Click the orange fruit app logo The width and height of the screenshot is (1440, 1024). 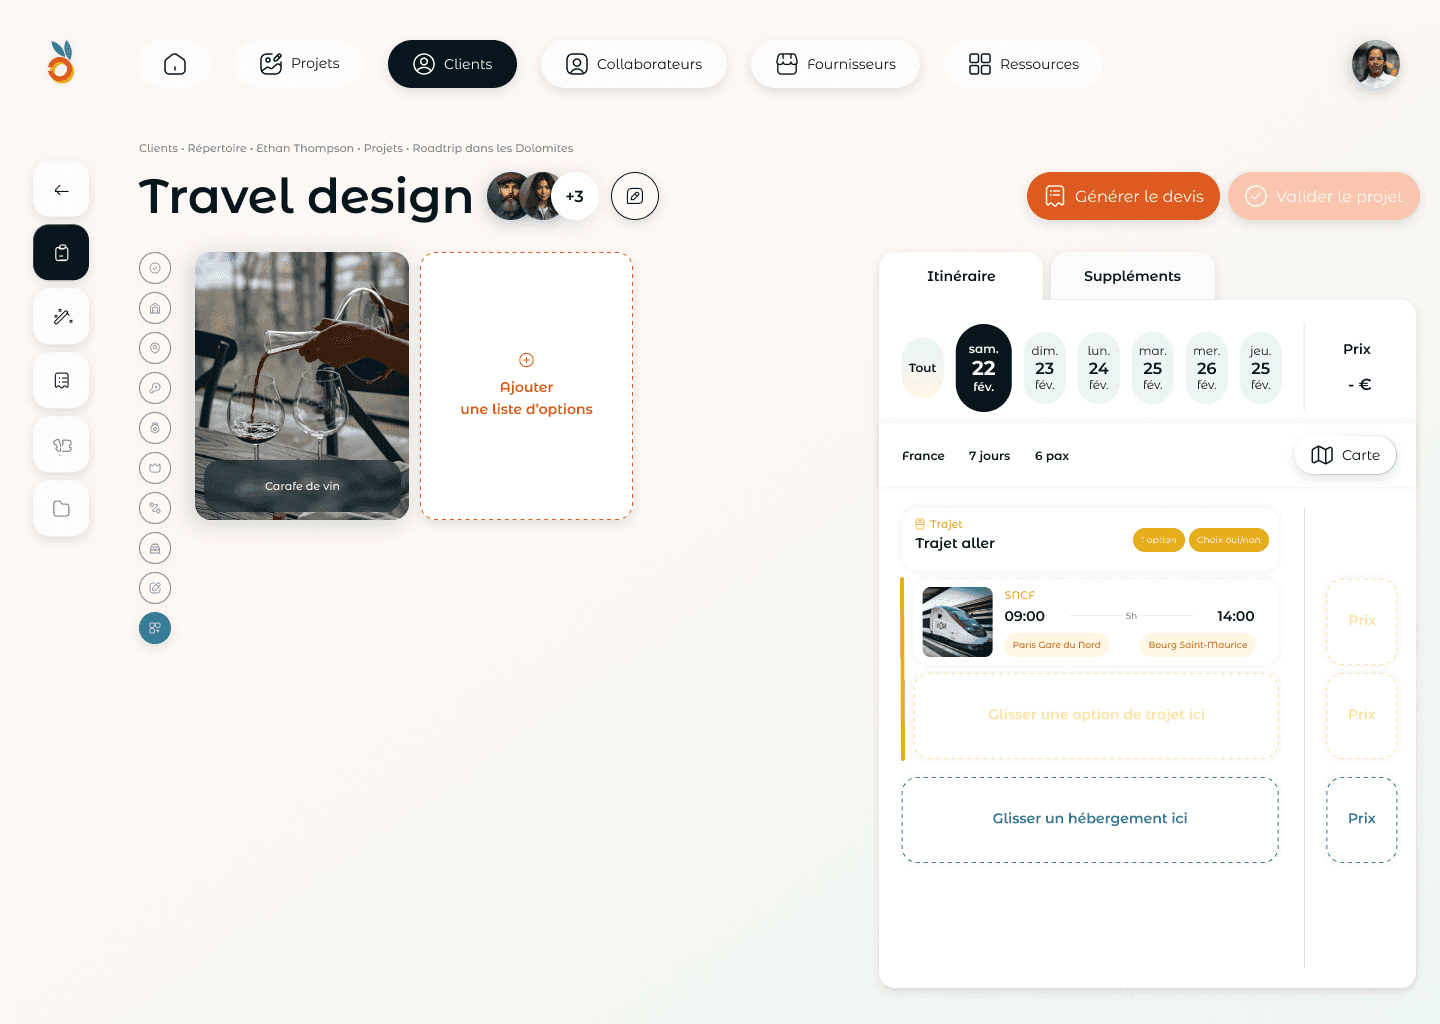pyautogui.click(x=61, y=62)
